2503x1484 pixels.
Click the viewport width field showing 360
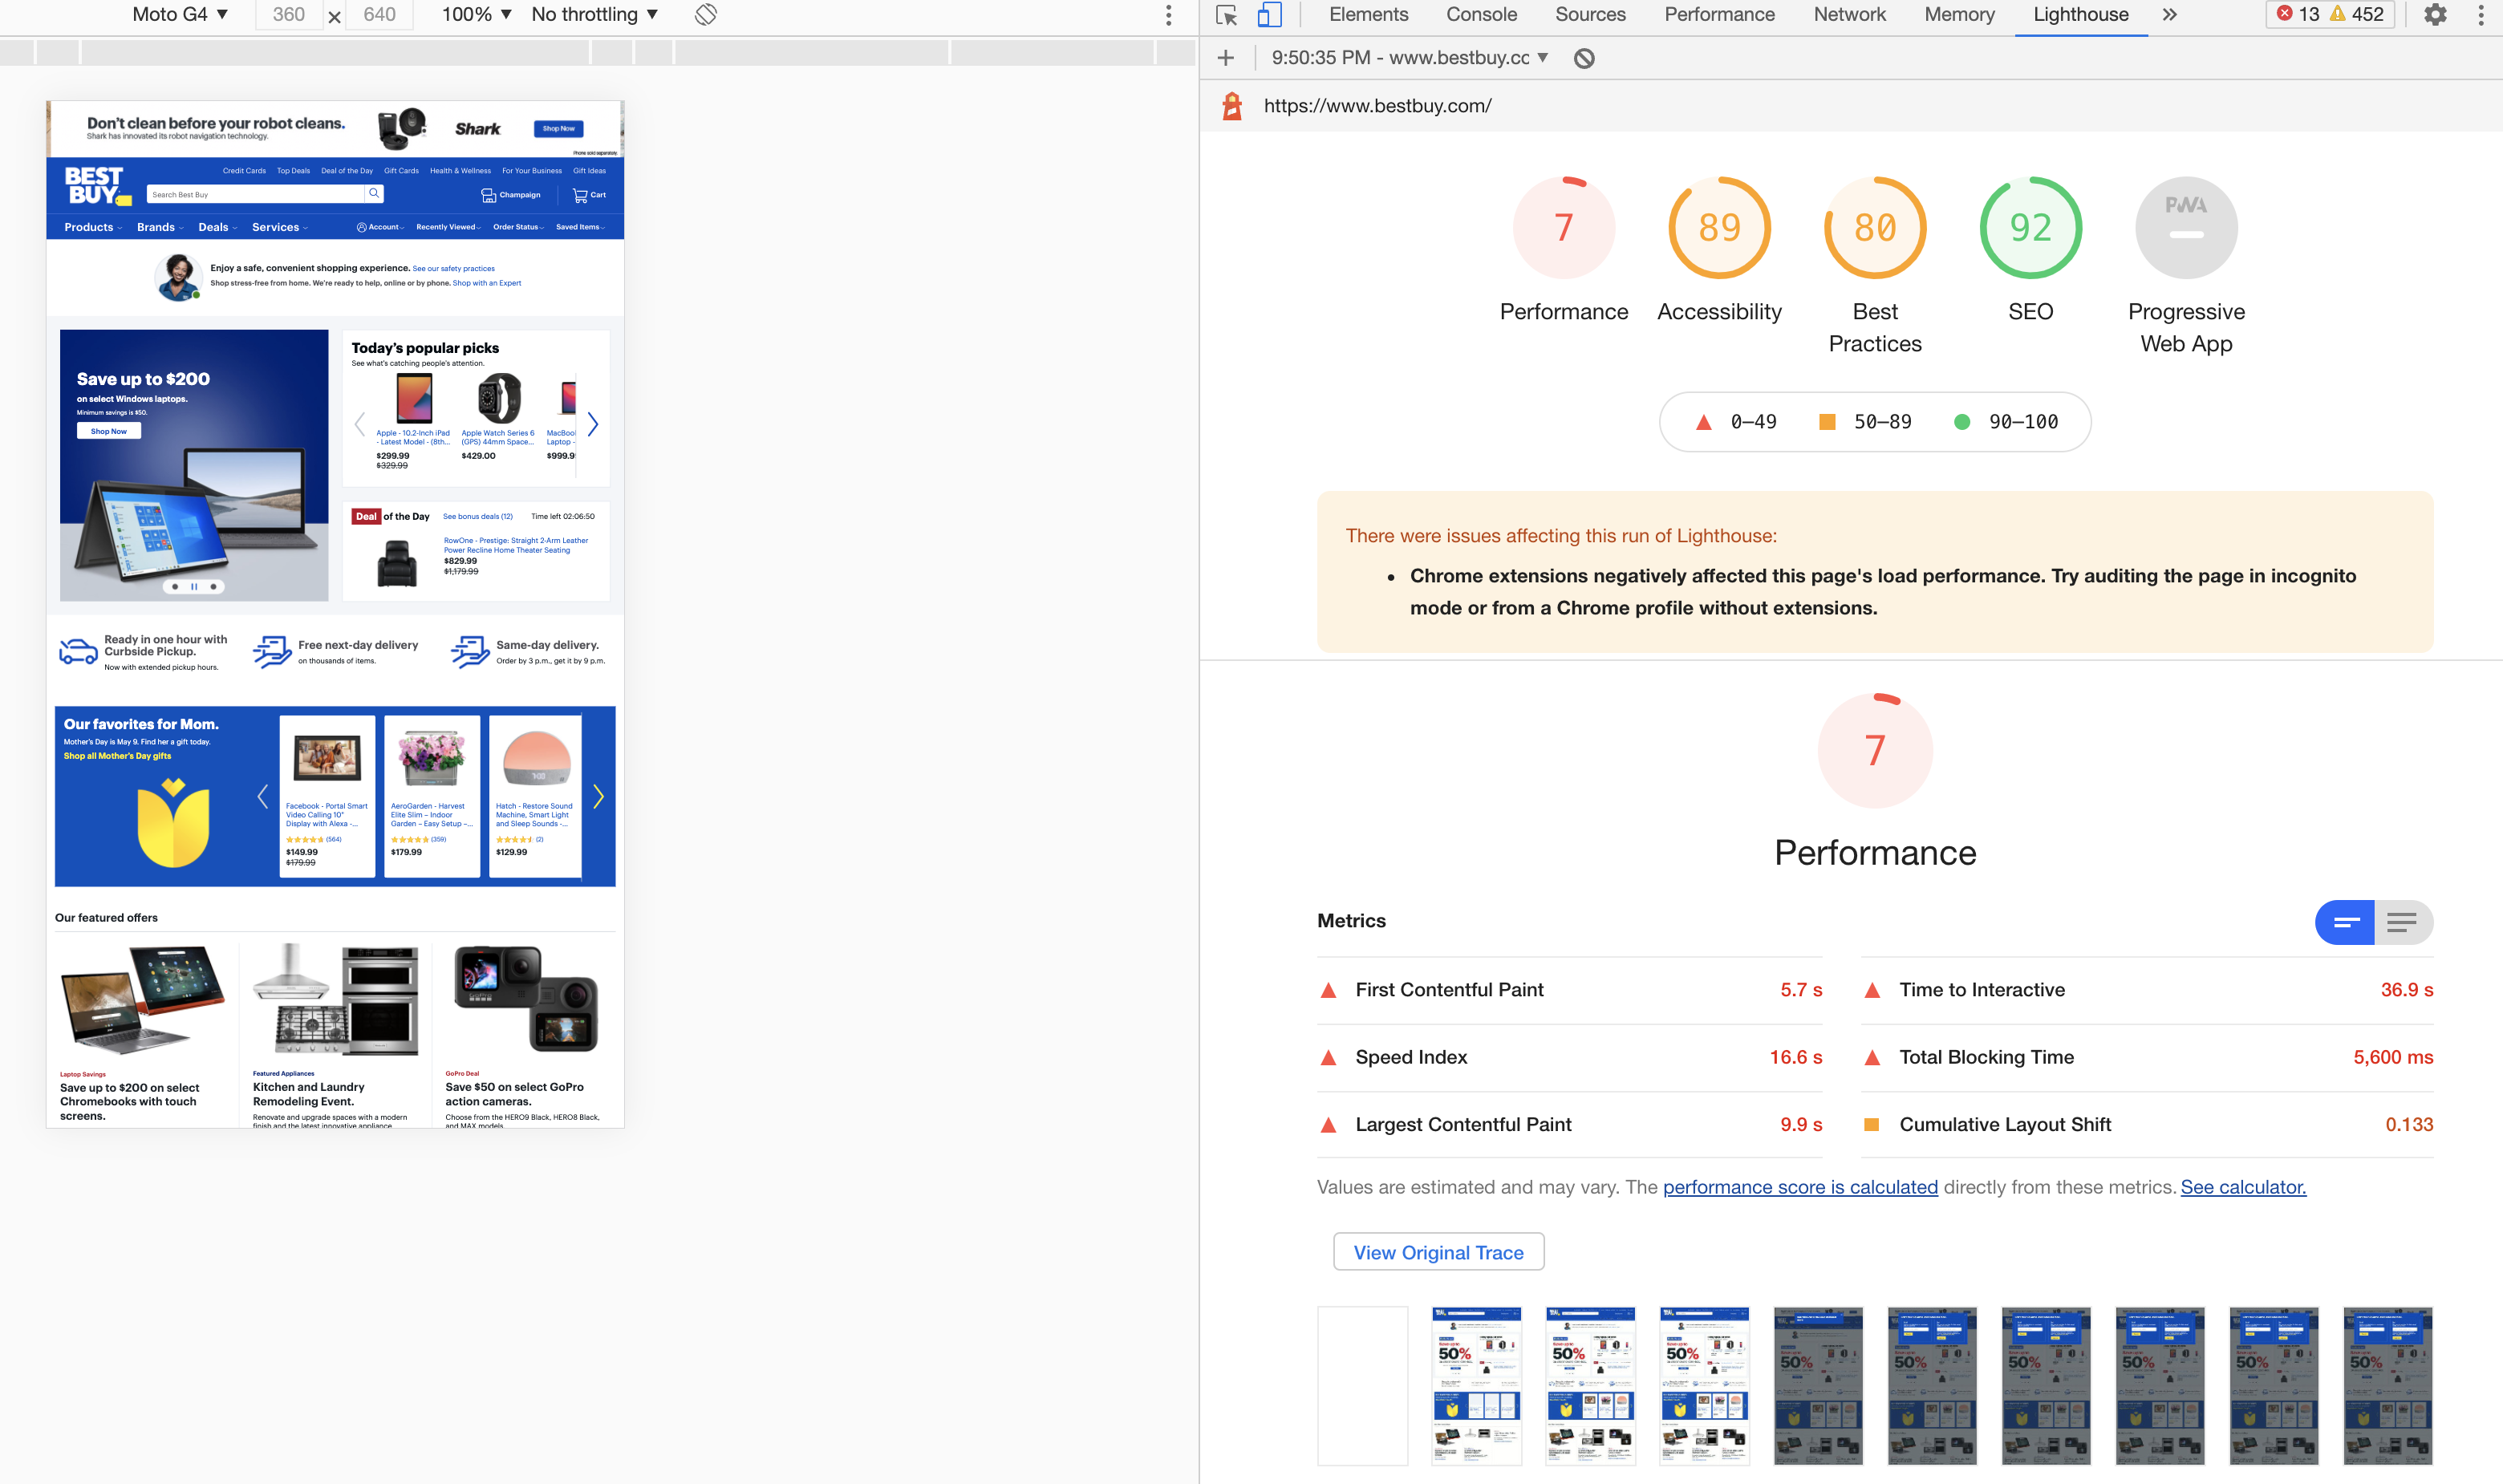pyautogui.click(x=289, y=15)
